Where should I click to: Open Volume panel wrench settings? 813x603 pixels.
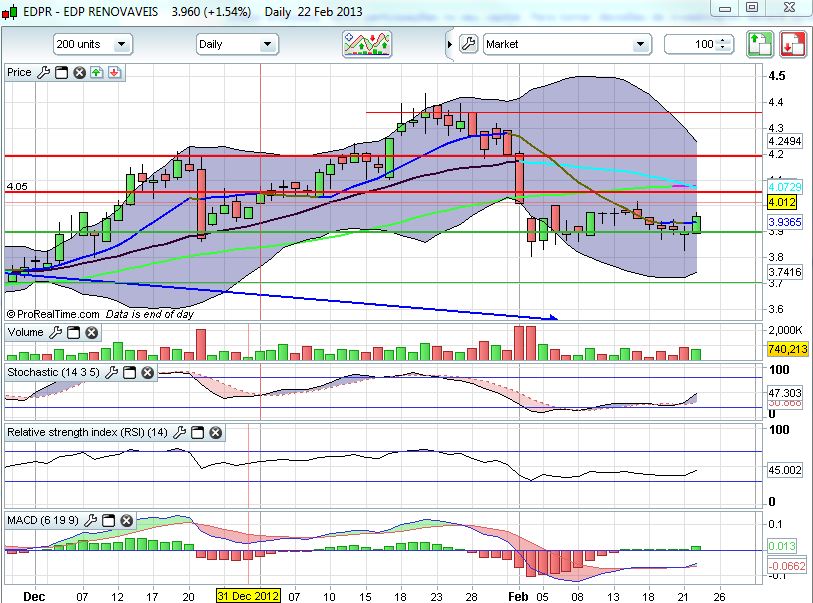coord(55,333)
